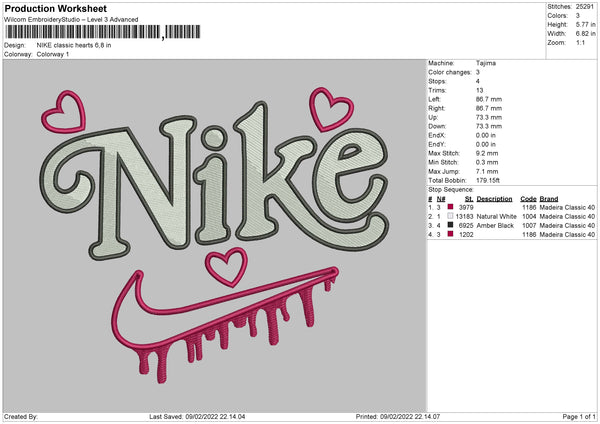Click the last saved timestamp '09/02/2022 22.14.04'
This screenshot has height=424, width=600.
[x=215, y=416]
